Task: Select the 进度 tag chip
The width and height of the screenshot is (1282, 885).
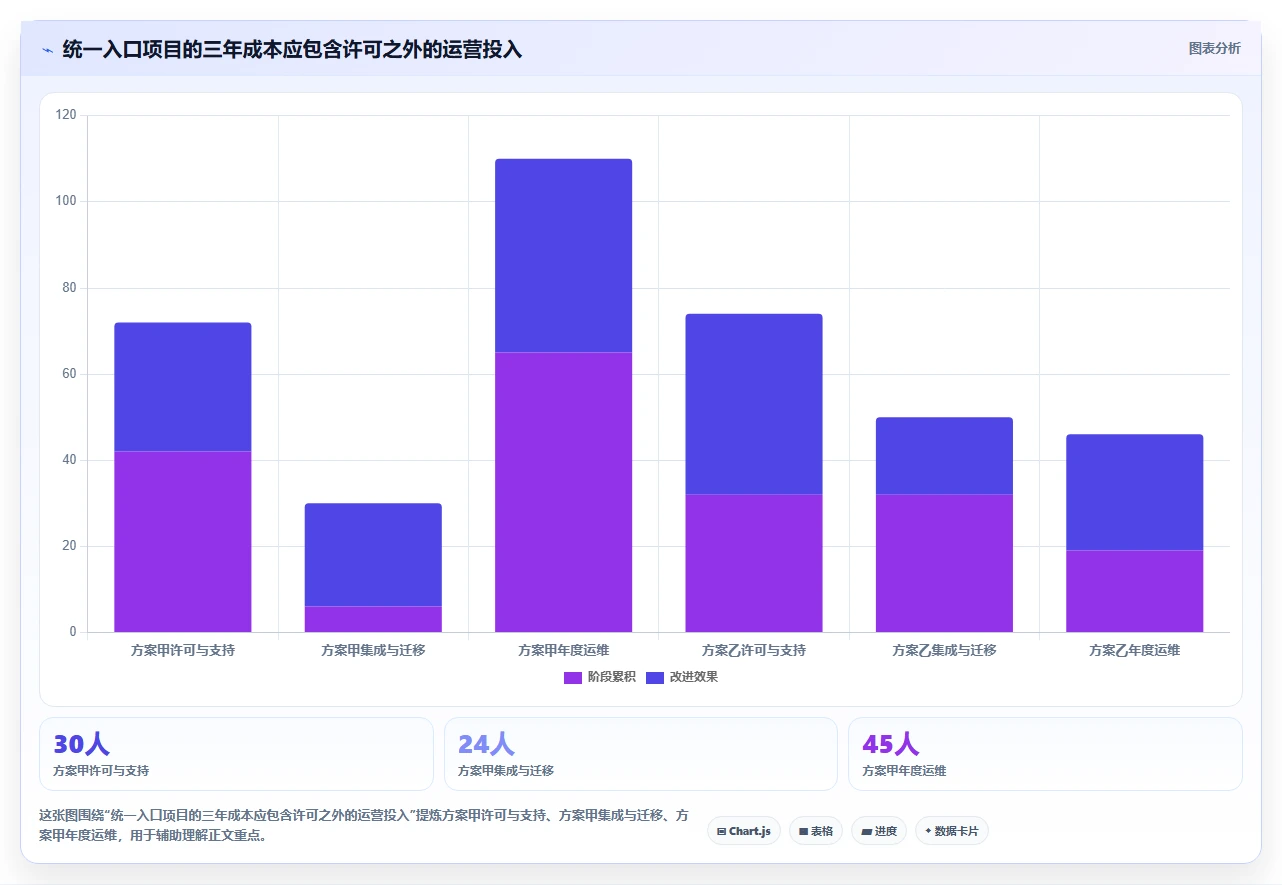Action: [x=879, y=831]
